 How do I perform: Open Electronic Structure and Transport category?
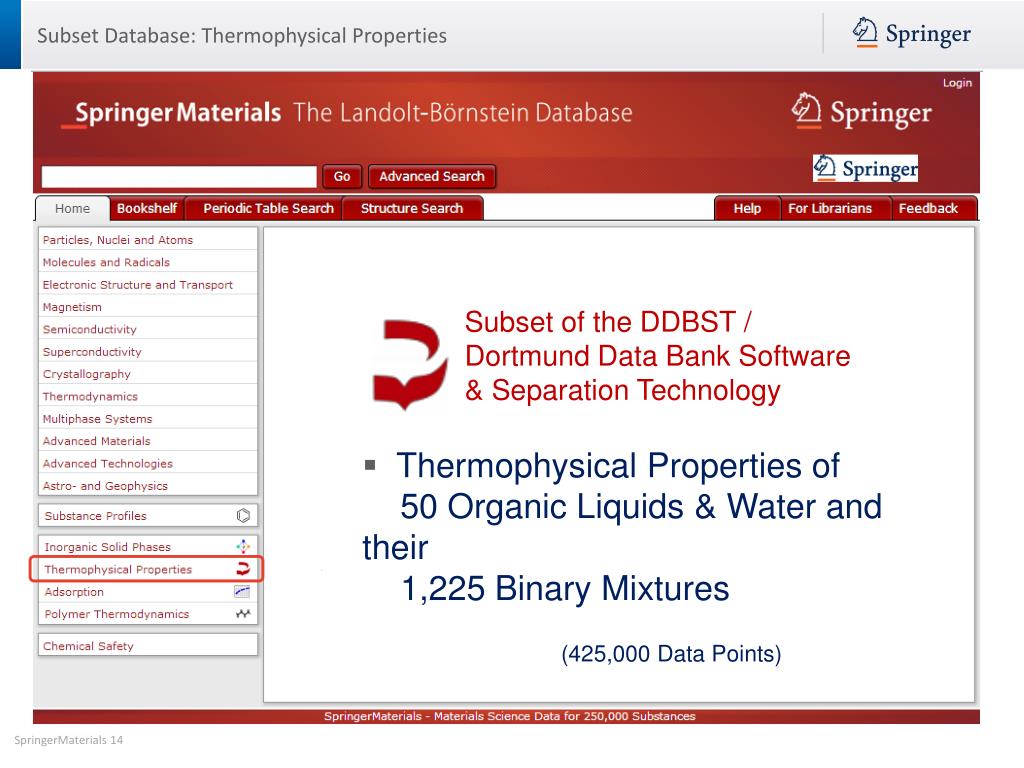(x=148, y=285)
